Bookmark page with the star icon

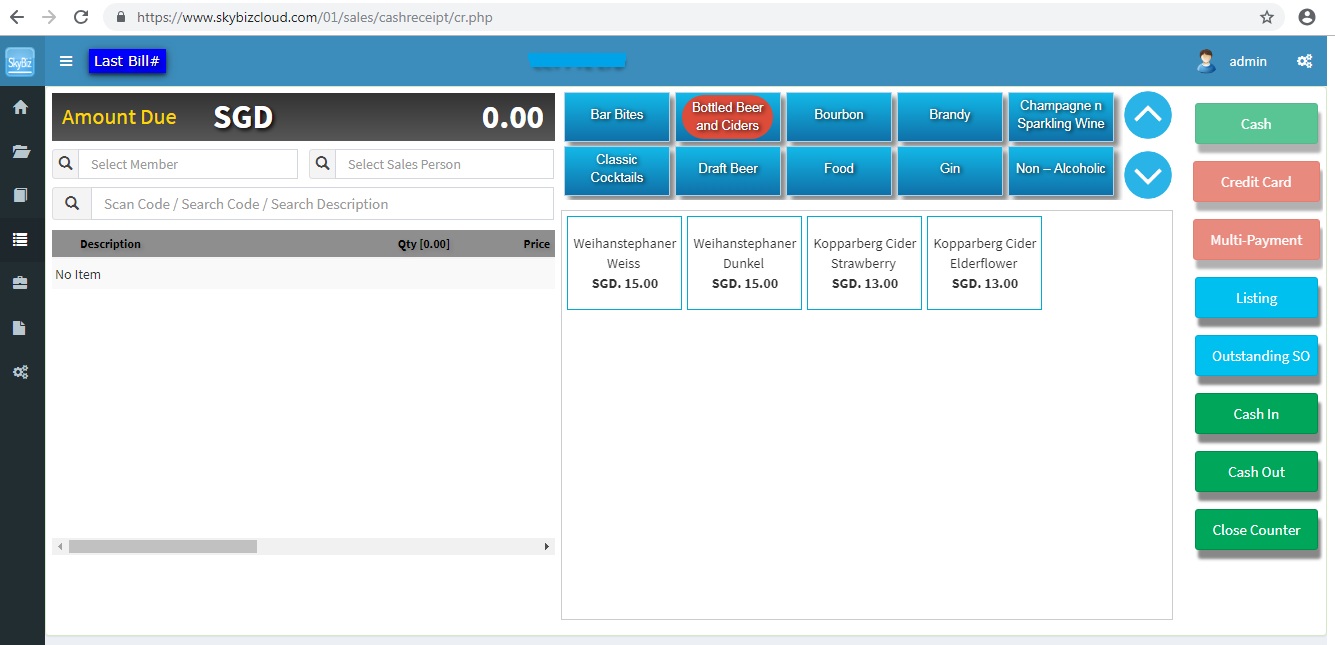pos(1266,17)
